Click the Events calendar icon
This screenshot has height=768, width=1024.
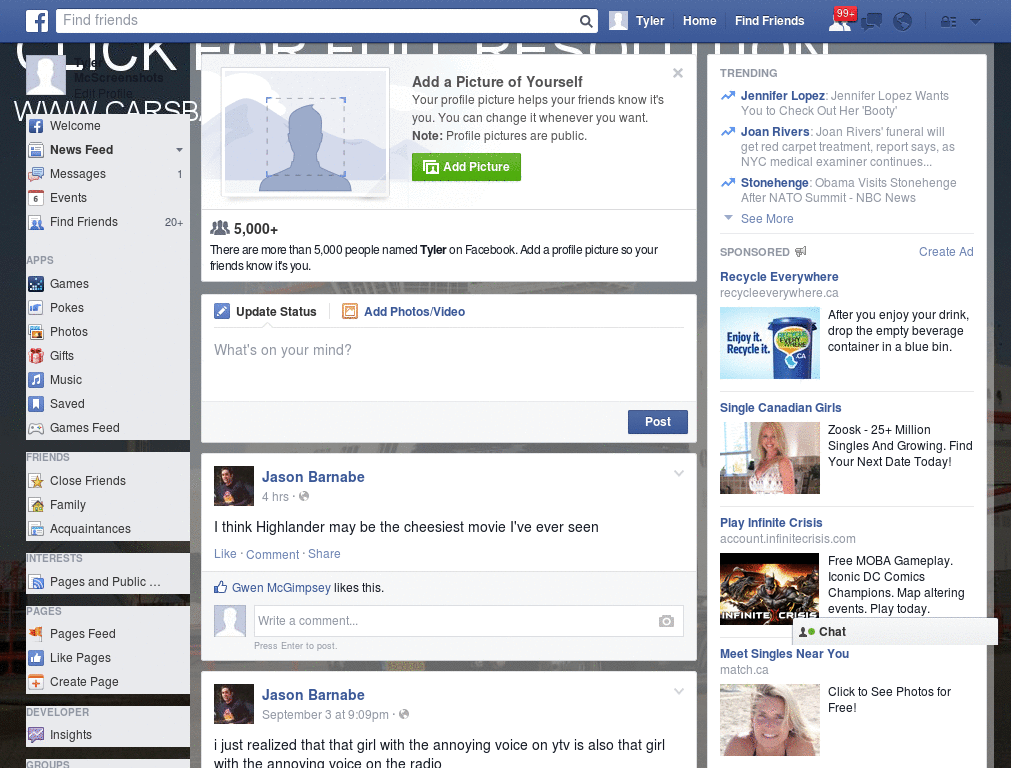coord(36,198)
